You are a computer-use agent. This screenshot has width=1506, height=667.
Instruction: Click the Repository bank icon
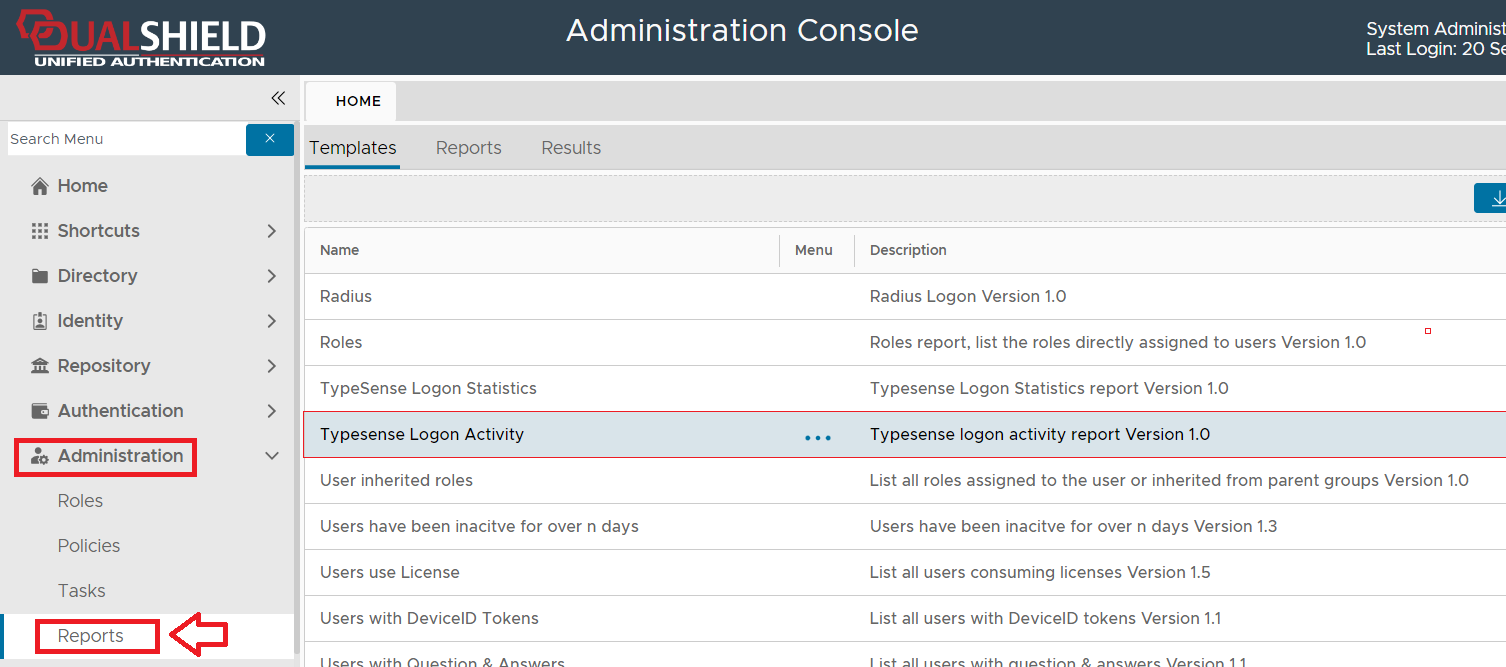click(x=40, y=366)
